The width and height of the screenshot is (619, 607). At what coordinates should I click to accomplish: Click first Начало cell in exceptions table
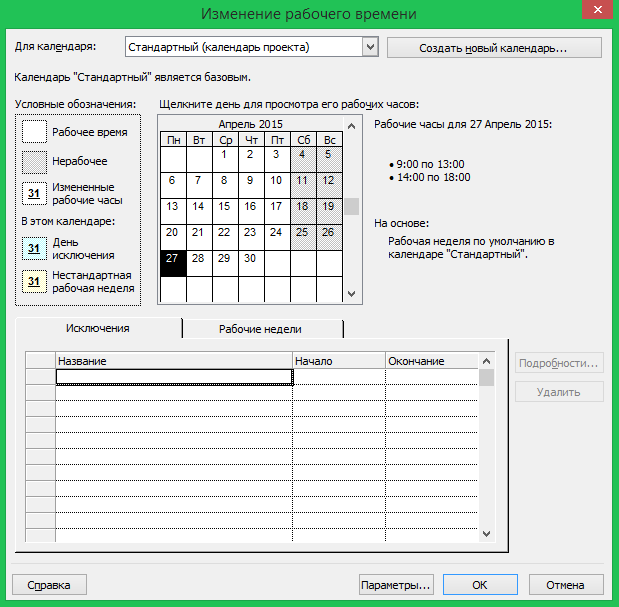click(338, 377)
